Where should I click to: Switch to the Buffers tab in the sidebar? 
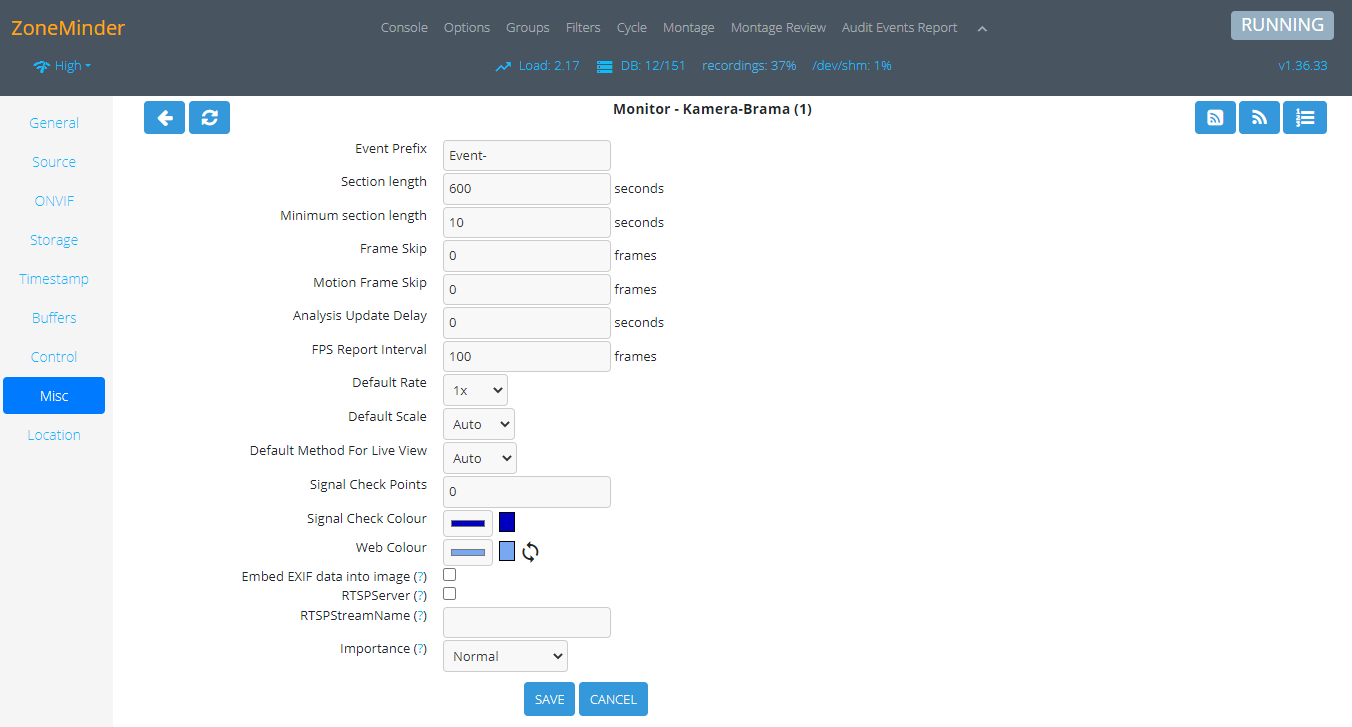click(54, 318)
